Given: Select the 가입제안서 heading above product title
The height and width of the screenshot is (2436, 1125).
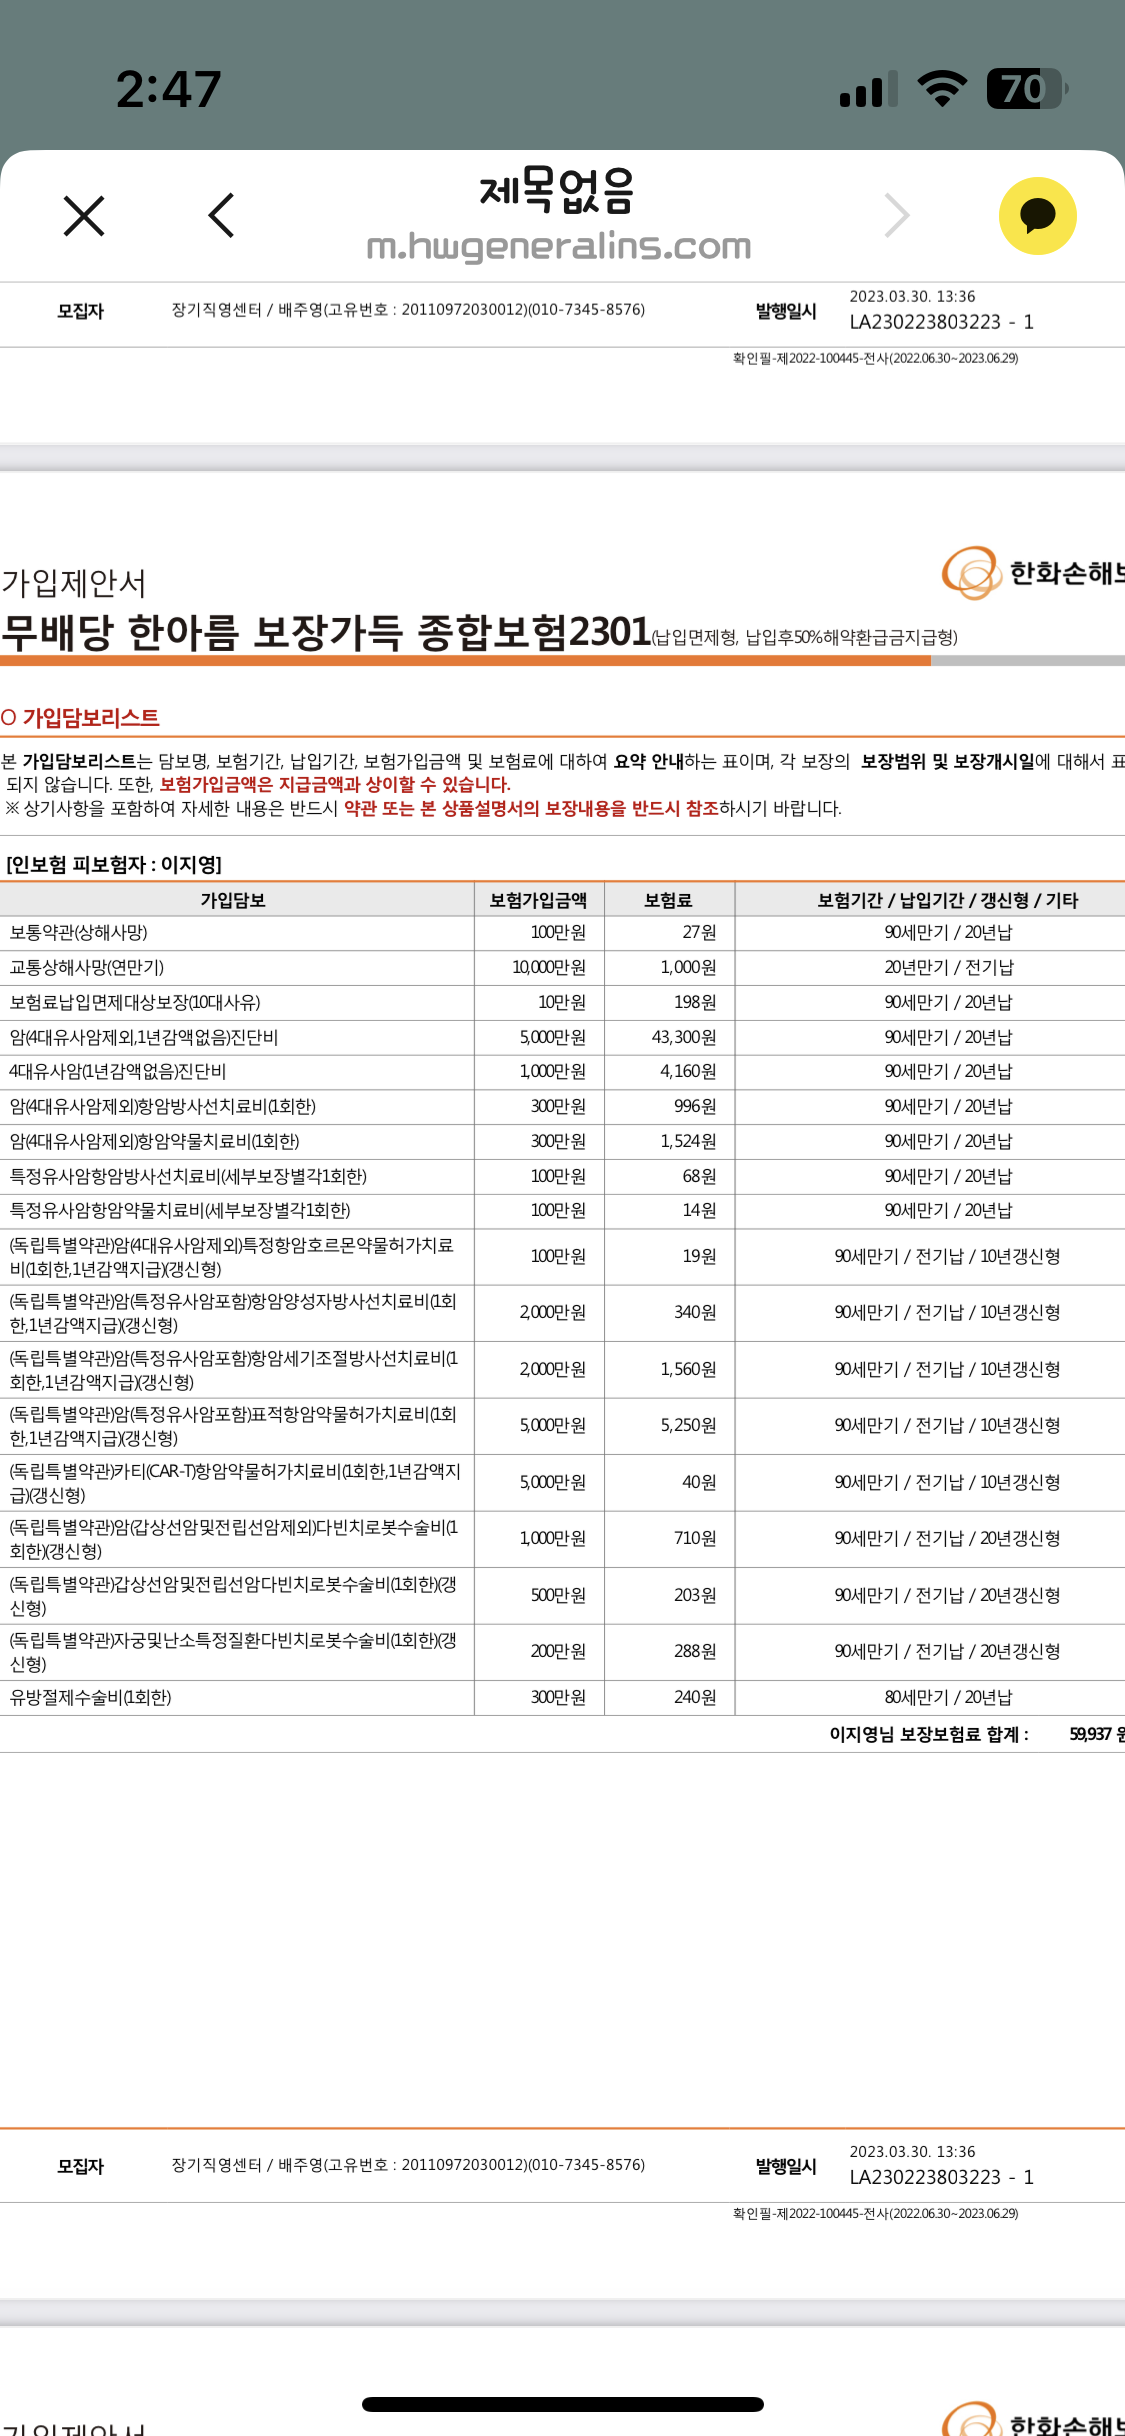Looking at the screenshot, I should [x=74, y=583].
